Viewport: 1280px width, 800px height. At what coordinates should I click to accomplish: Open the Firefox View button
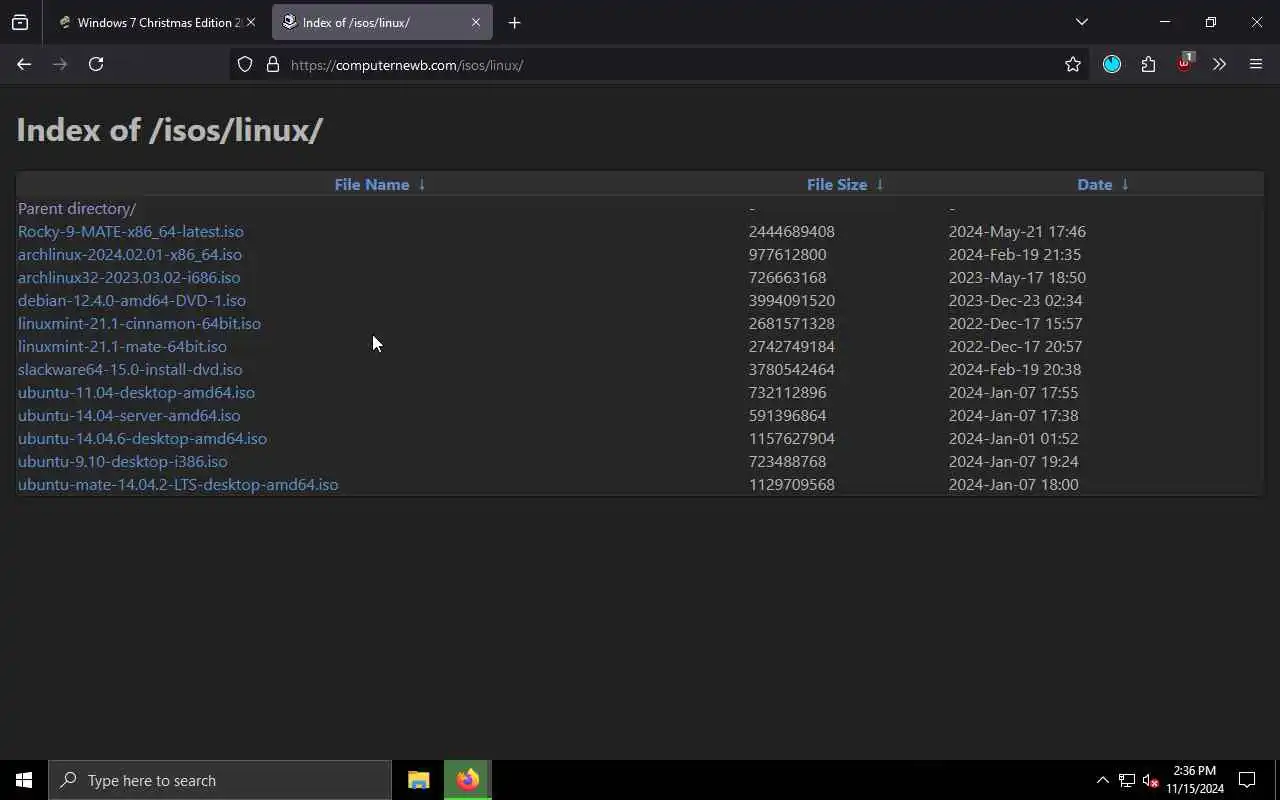point(20,22)
